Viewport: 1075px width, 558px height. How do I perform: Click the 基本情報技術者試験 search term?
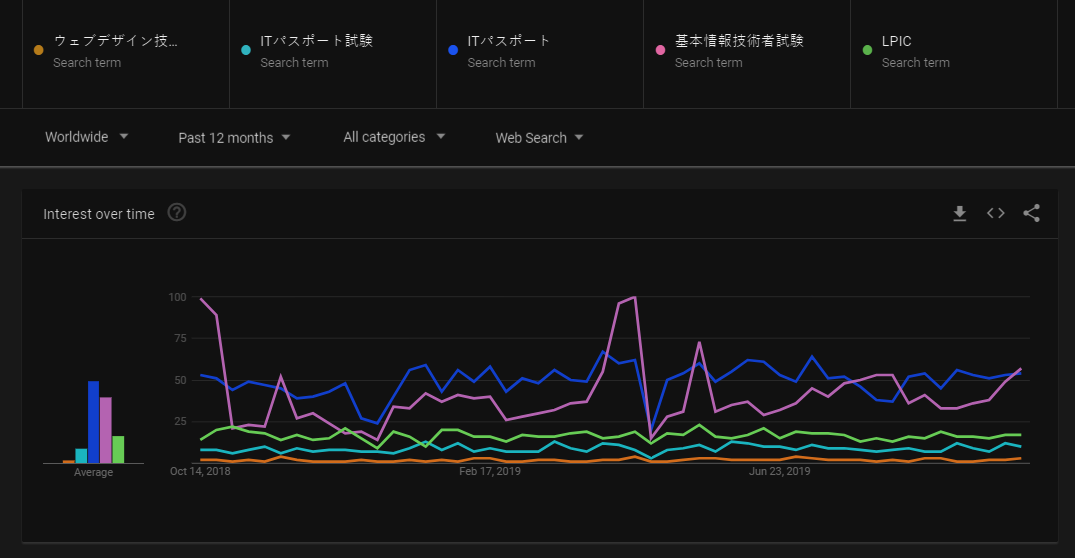tap(738, 41)
